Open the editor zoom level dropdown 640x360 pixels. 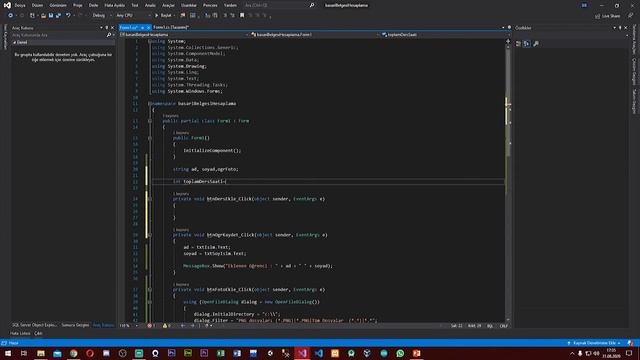[129, 326]
